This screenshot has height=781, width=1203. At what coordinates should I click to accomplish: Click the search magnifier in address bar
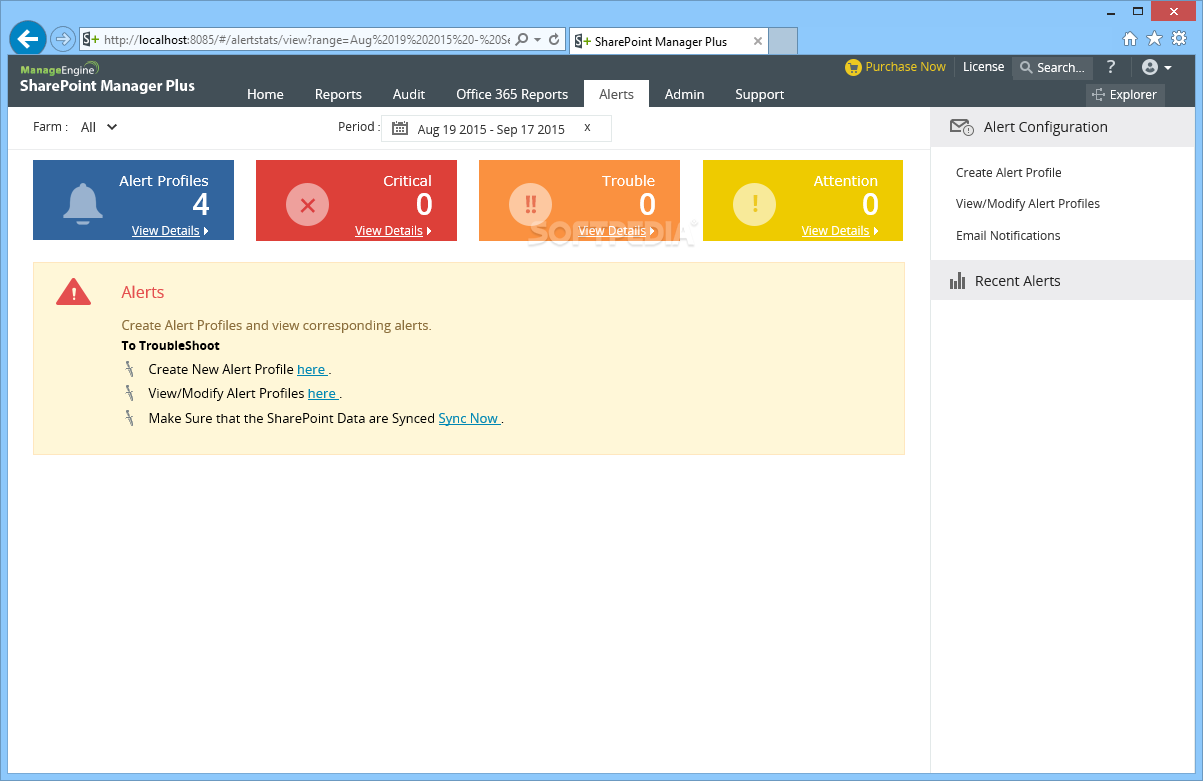click(x=521, y=40)
